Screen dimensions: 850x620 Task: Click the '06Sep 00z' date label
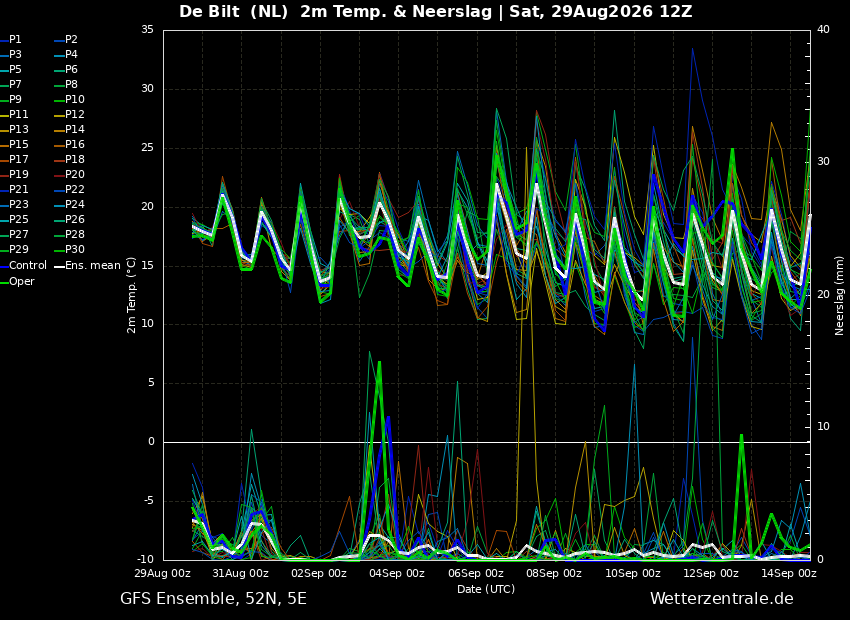[476, 573]
